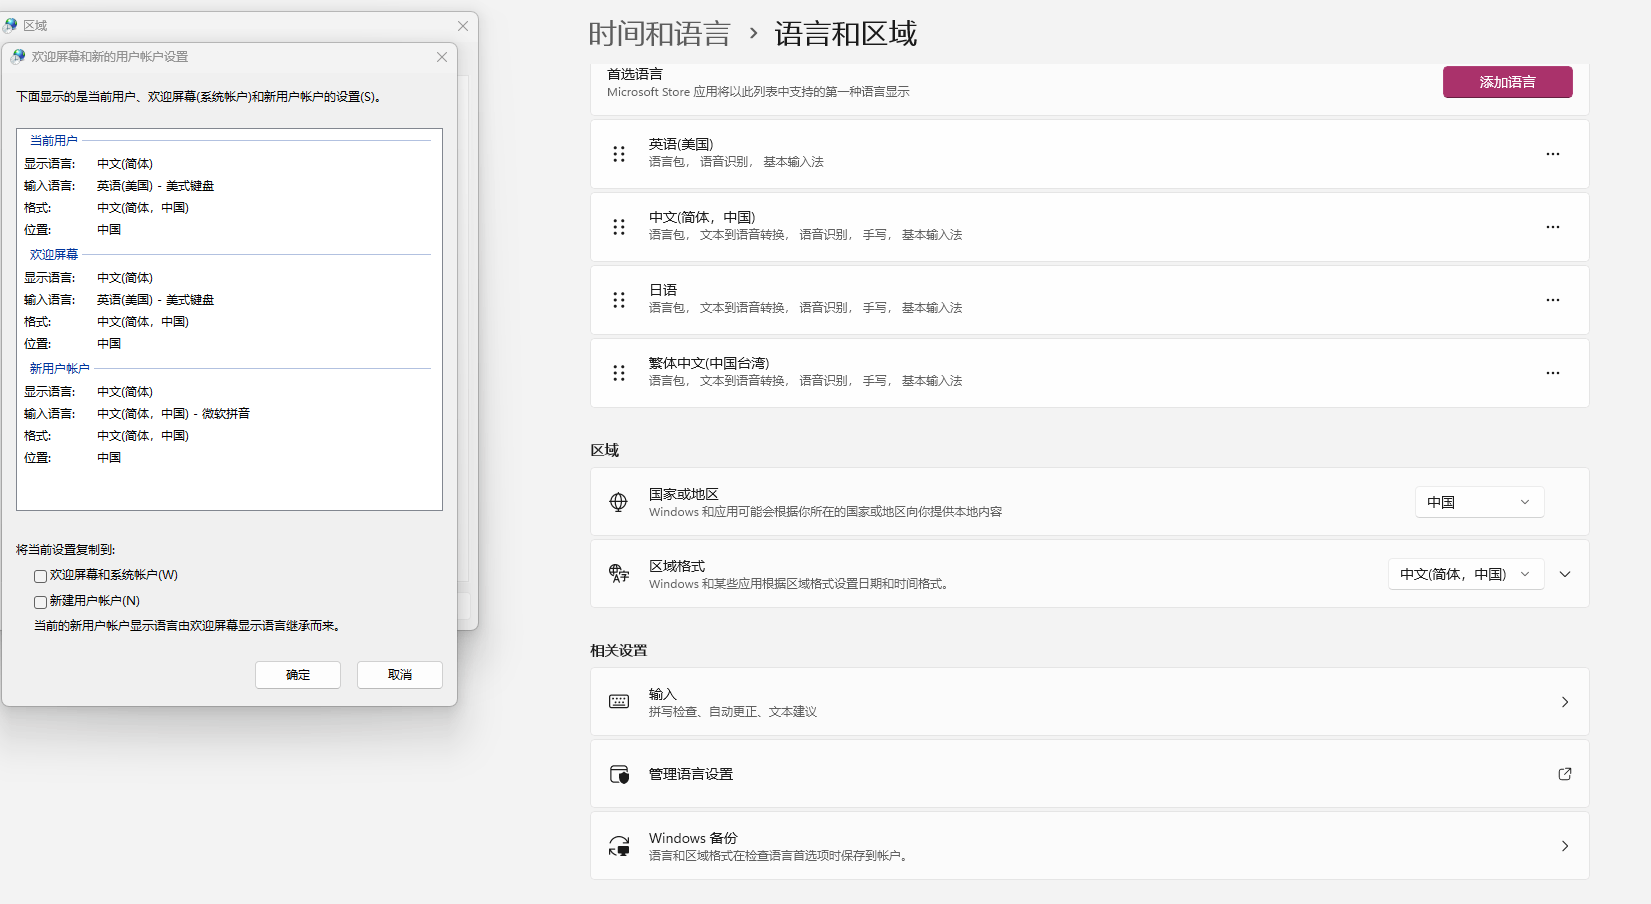Check 新建用户帐户(N) checkbox
1651x904 pixels.
(x=40, y=601)
